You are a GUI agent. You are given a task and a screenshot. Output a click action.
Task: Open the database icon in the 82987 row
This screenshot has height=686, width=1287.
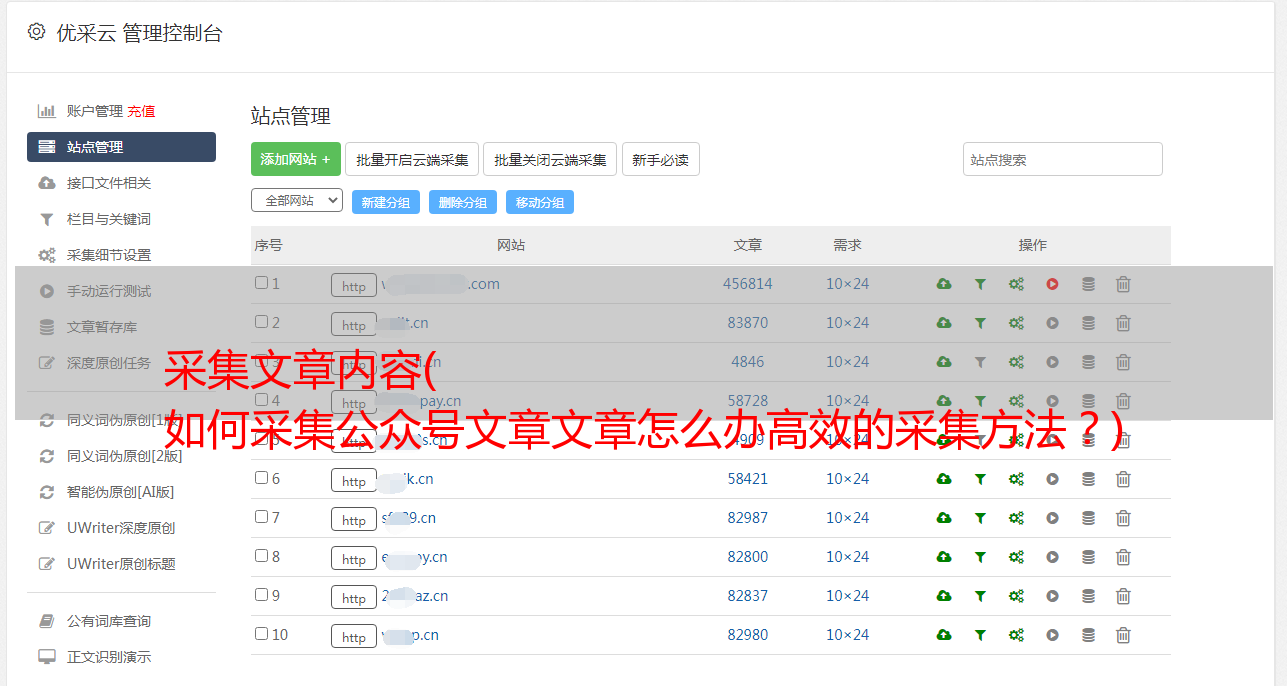pyautogui.click(x=1088, y=518)
